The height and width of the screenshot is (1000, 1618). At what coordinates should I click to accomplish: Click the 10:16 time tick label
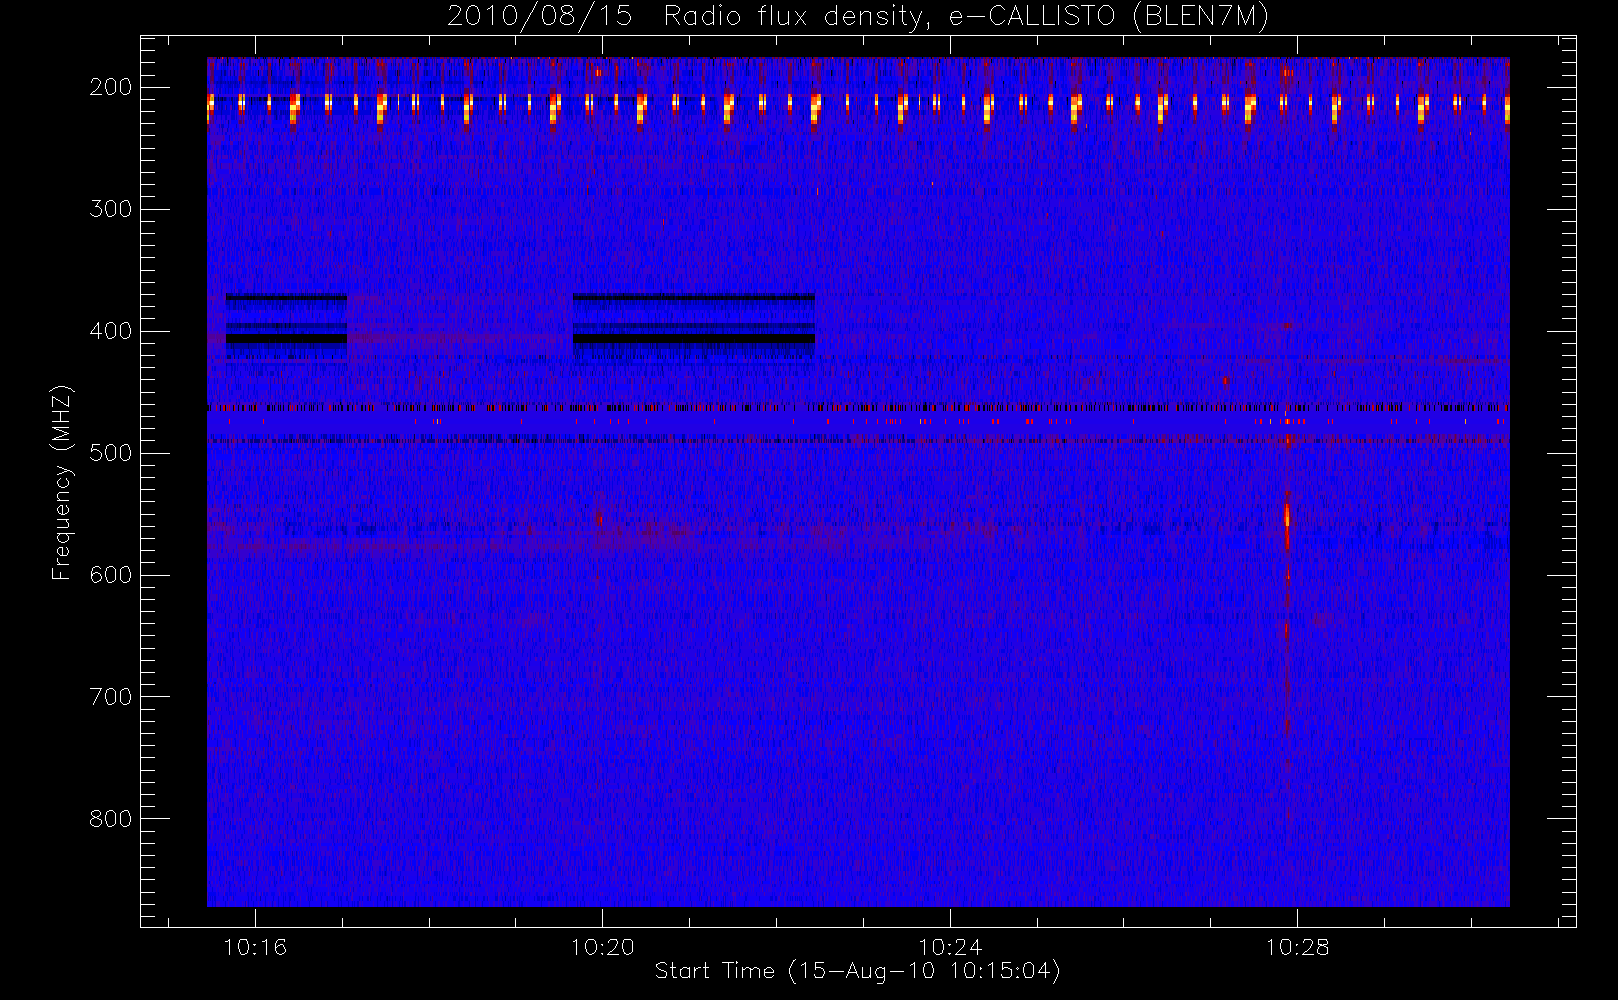255,947
